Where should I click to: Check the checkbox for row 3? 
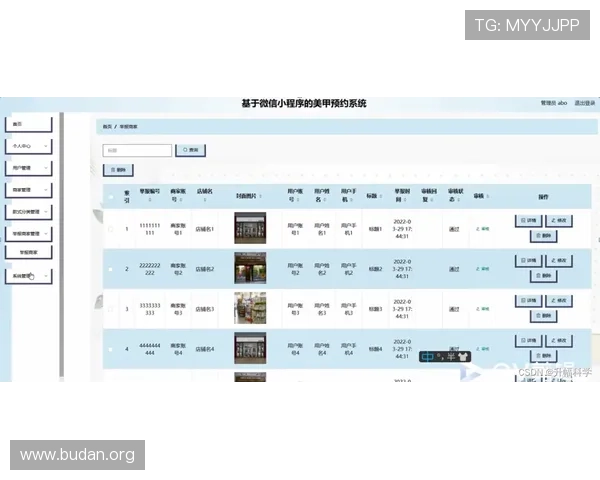[x=111, y=309]
